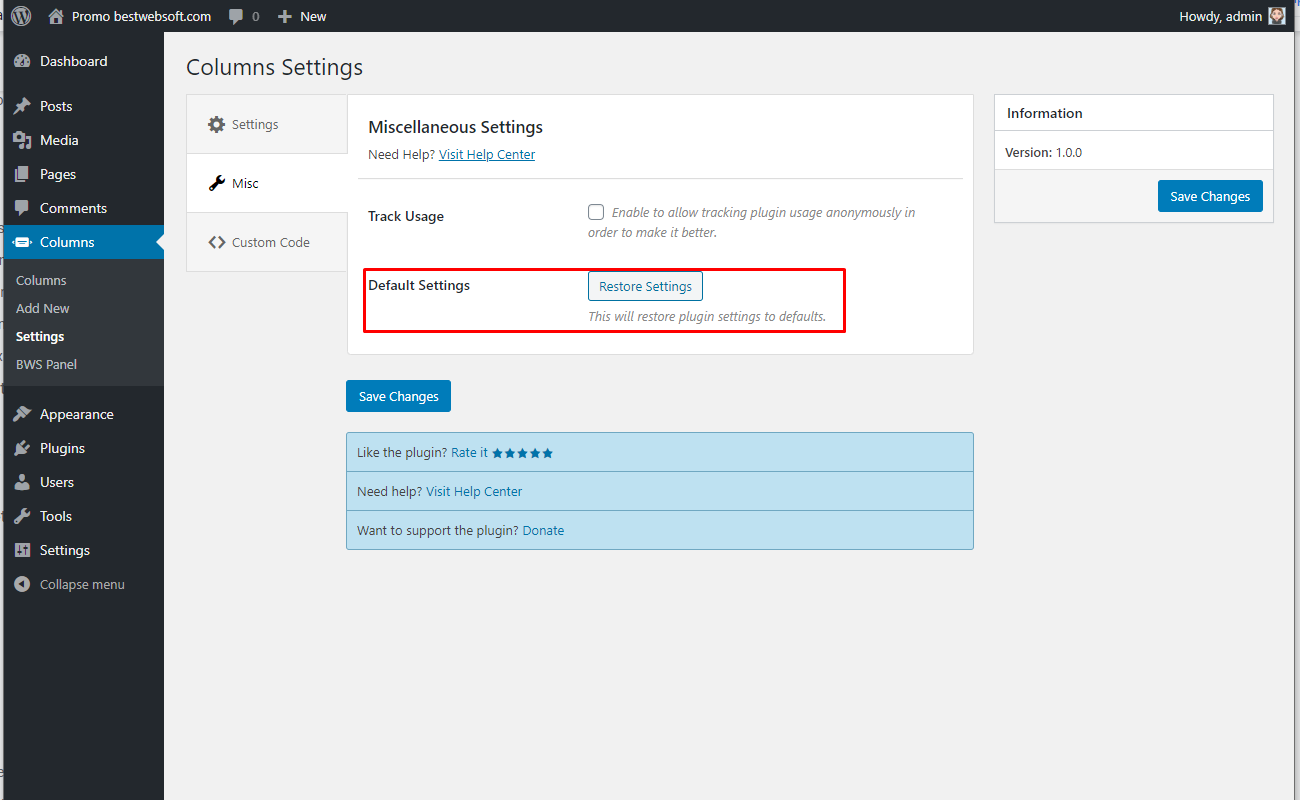Click the wrench icon on Misc tab
This screenshot has width=1300, height=800.
point(216,183)
